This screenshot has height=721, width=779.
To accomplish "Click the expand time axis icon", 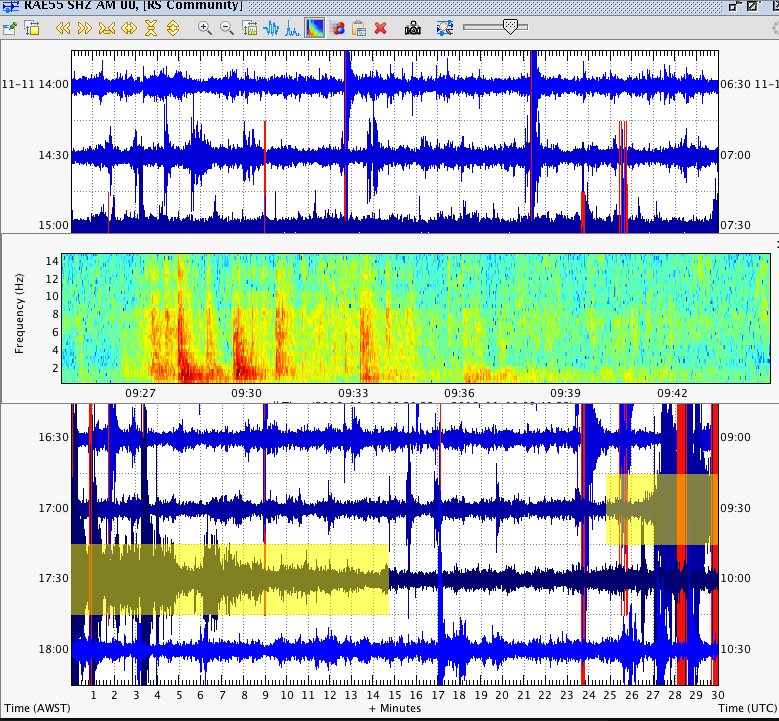I will (x=129, y=28).
